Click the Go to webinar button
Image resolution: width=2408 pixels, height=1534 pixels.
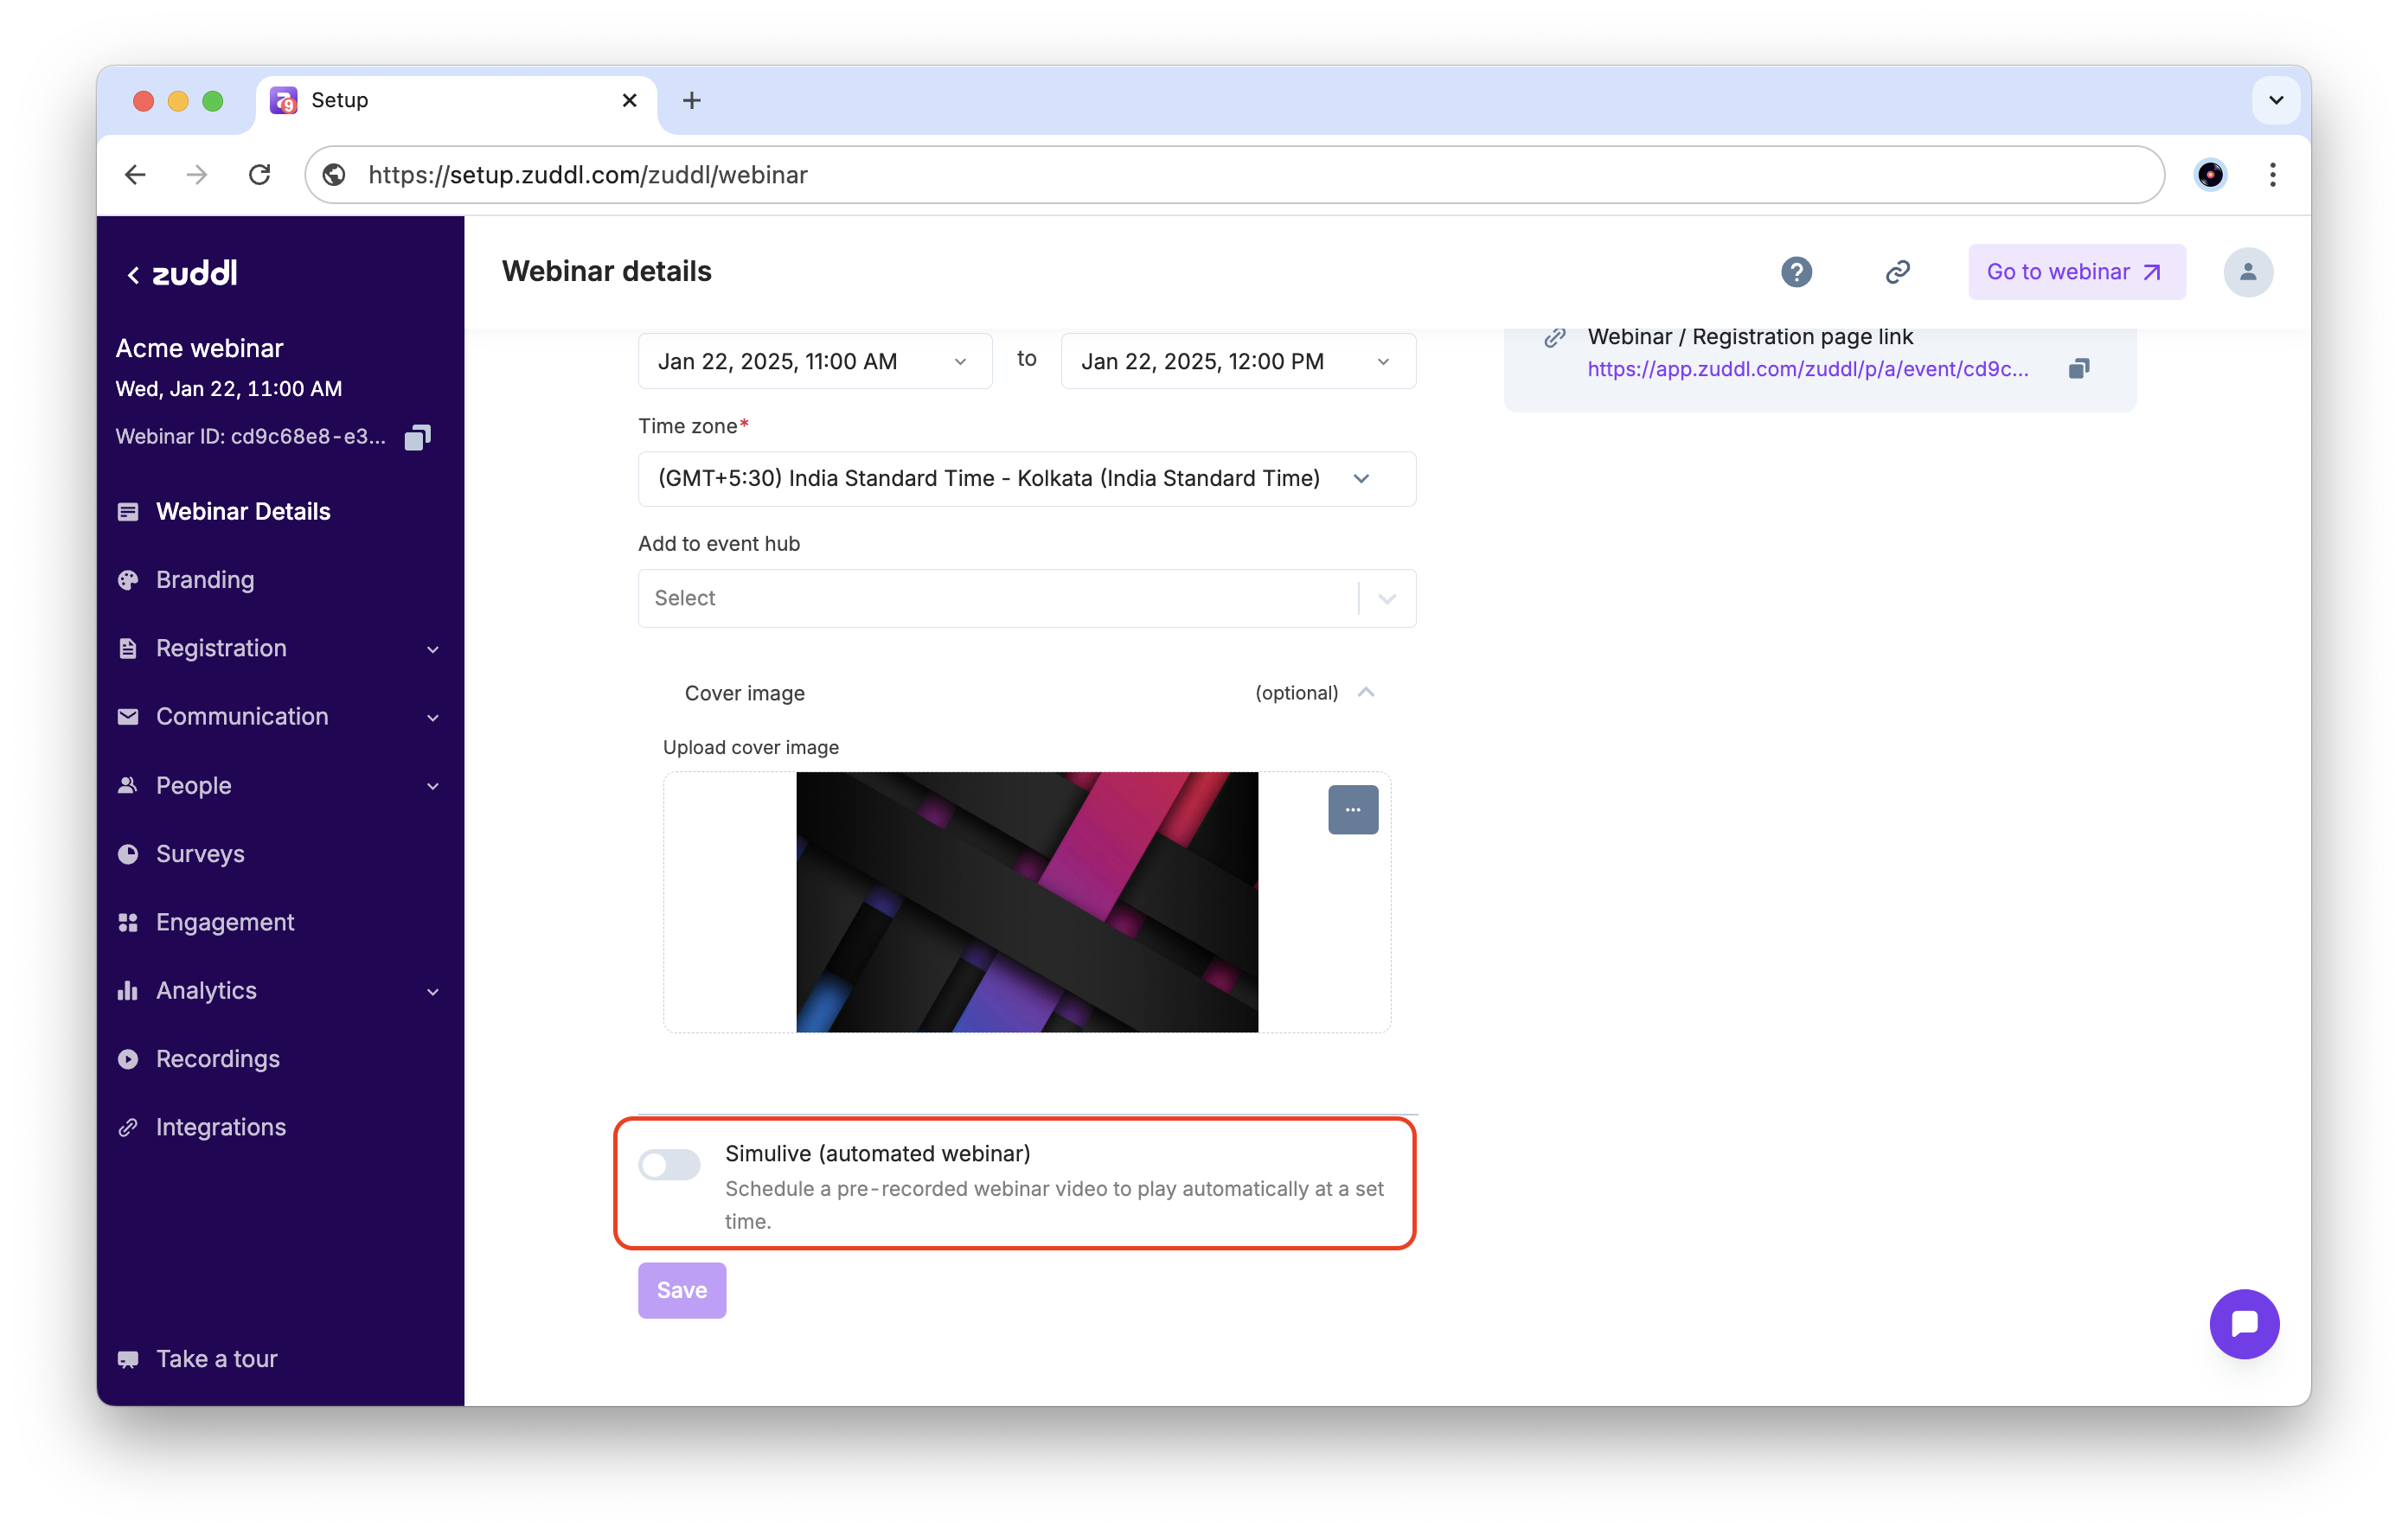point(2075,272)
